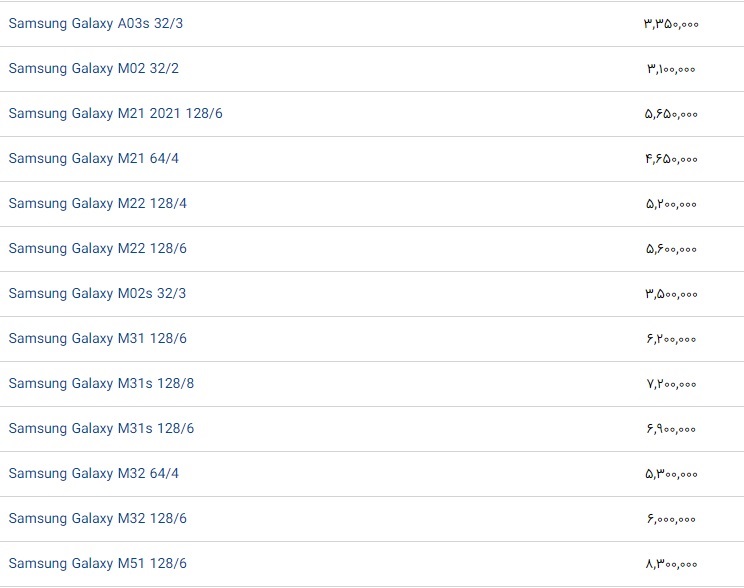The image size is (744, 588).
Task: Click the price of Galaxy A03s 32/3
Action: pyautogui.click(x=671, y=24)
